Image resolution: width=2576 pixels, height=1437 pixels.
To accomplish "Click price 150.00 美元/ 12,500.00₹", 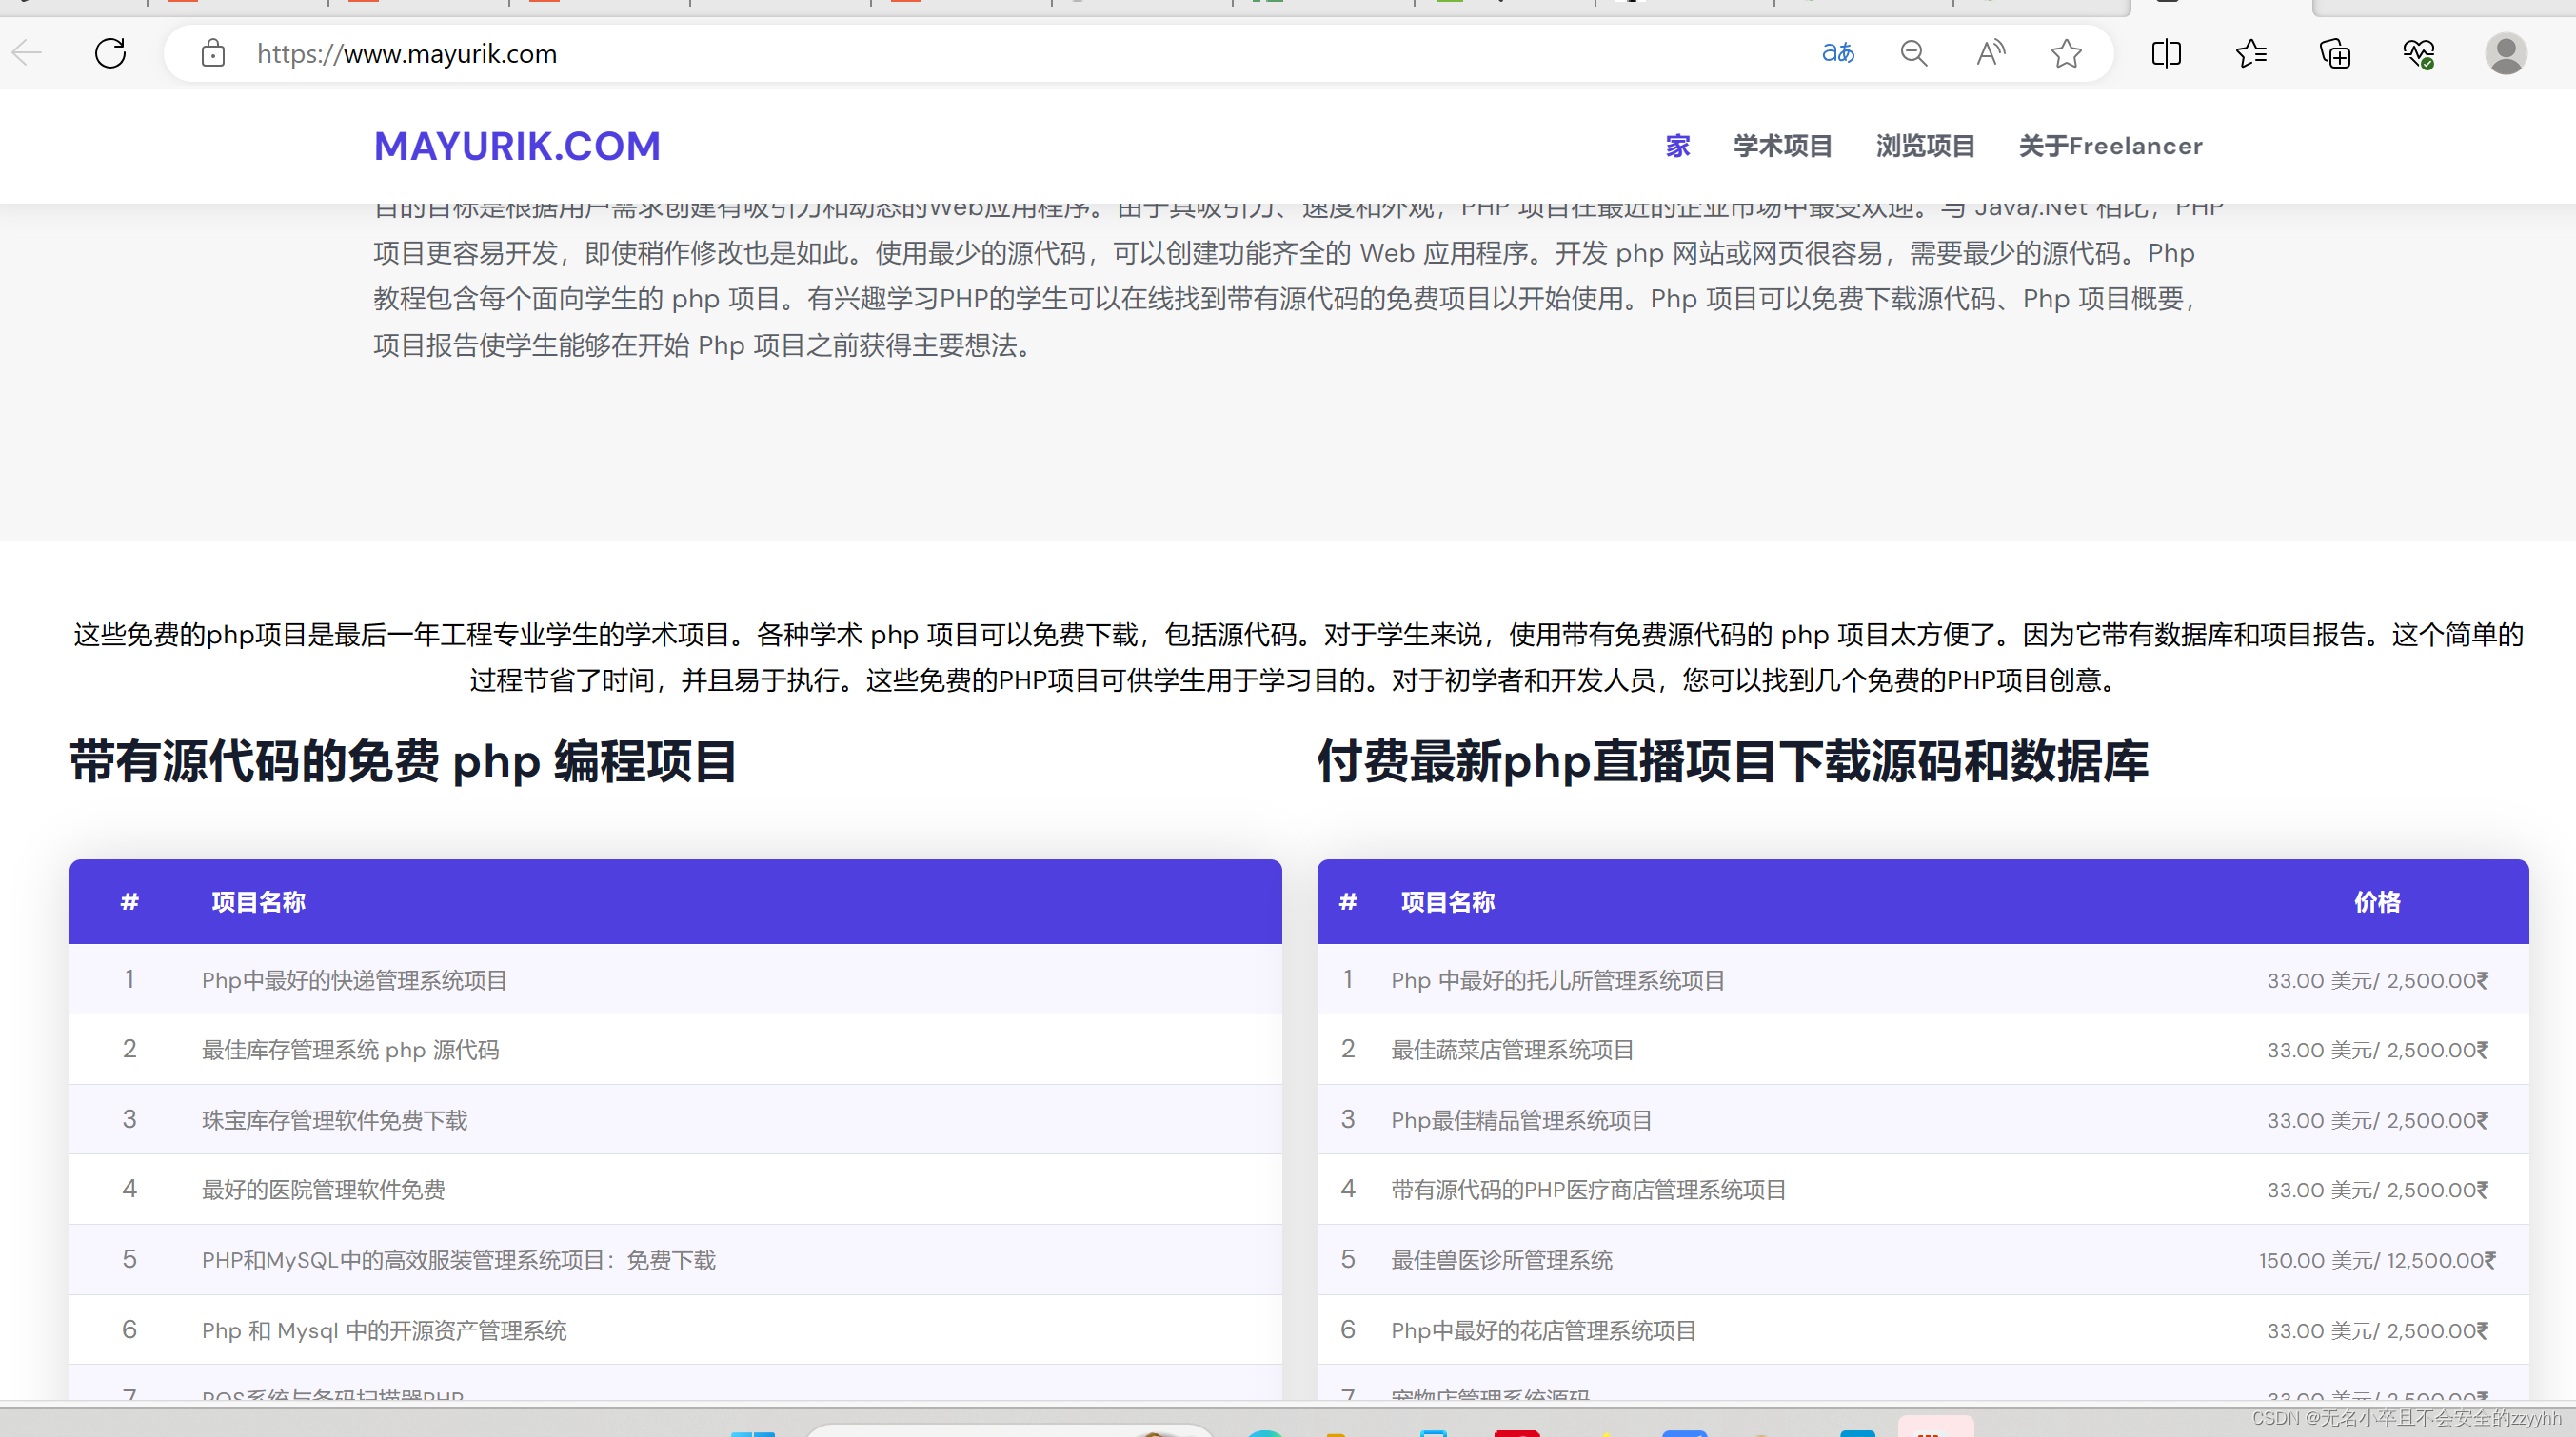I will [x=2377, y=1260].
